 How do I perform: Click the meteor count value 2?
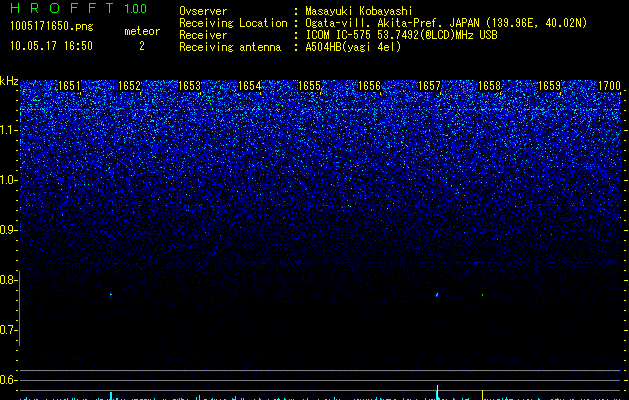[142, 46]
